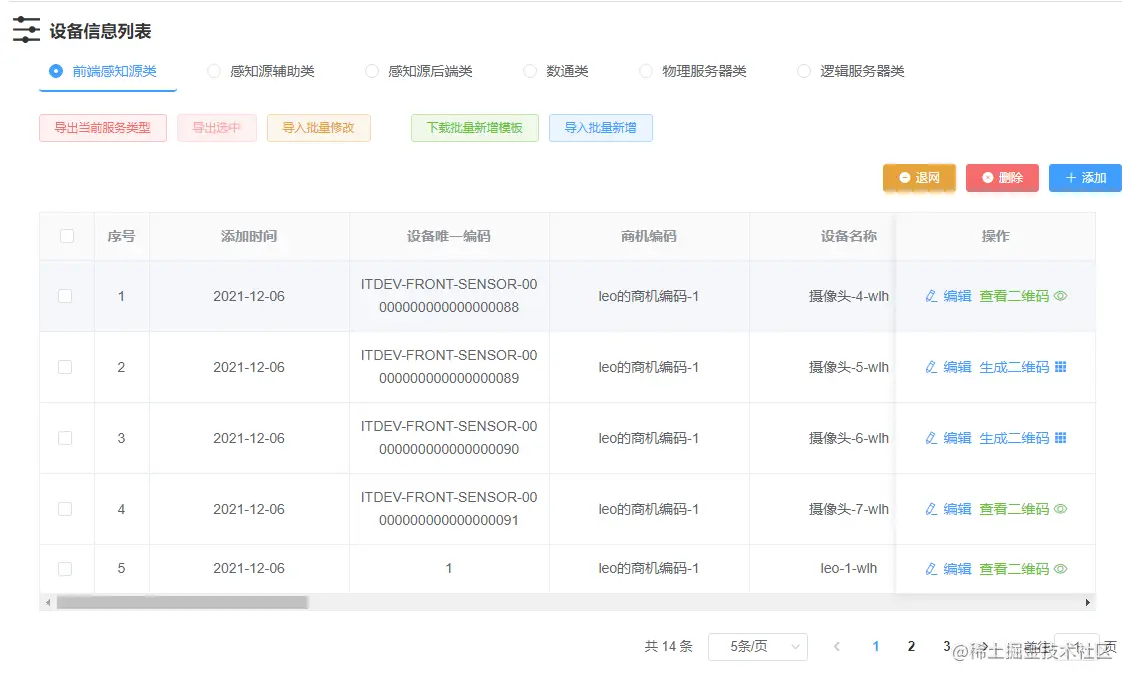Check the box for row 3
Screen dimensions: 1133x682
click(x=65, y=438)
